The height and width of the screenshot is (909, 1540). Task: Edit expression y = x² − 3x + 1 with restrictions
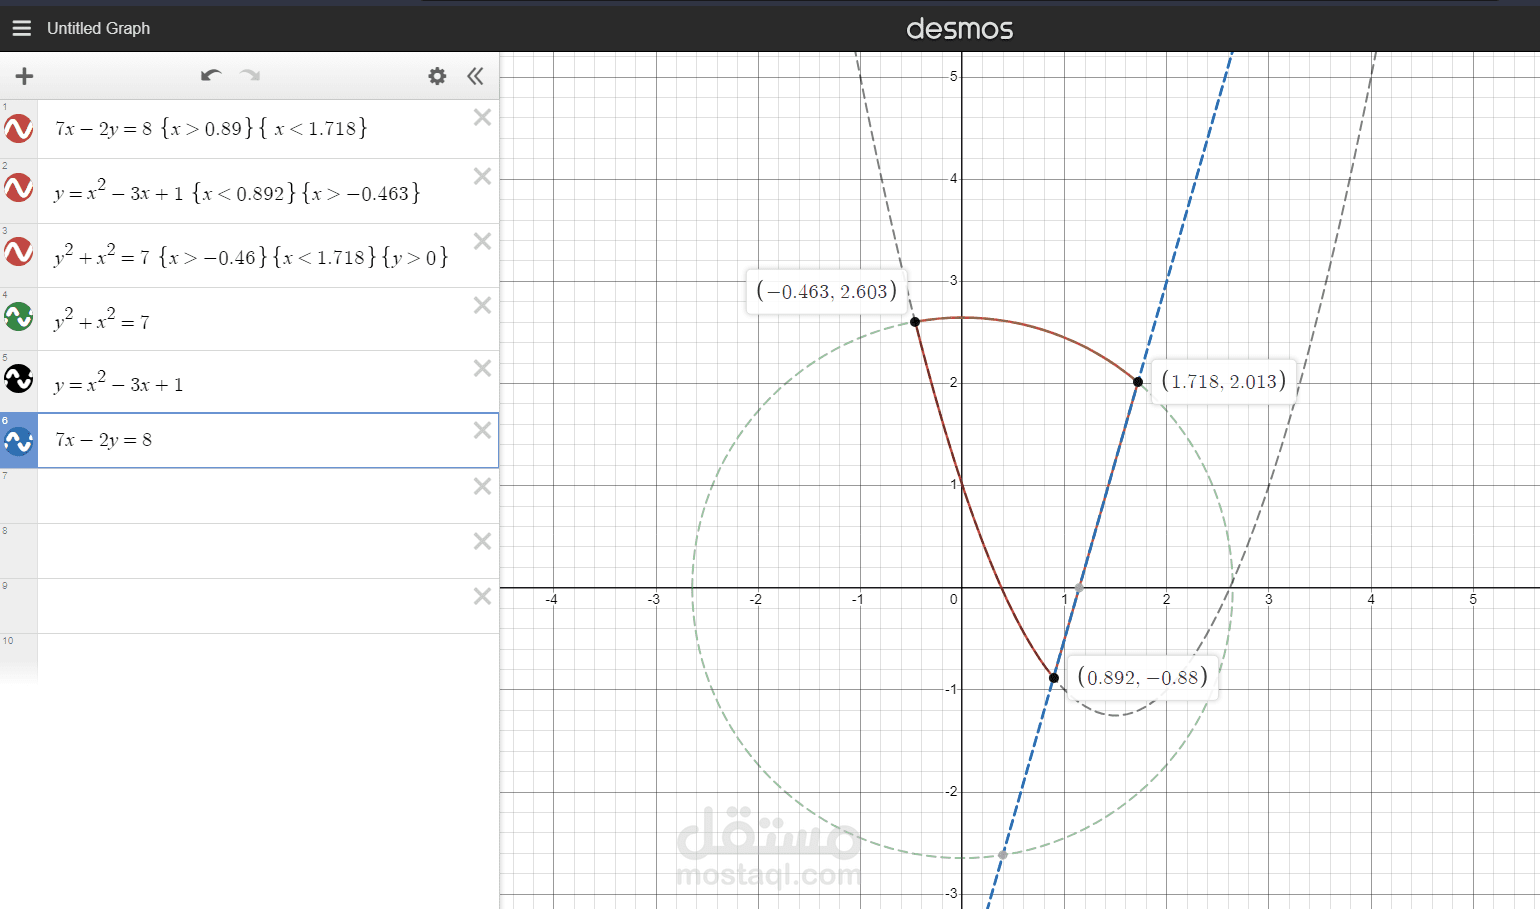237,191
